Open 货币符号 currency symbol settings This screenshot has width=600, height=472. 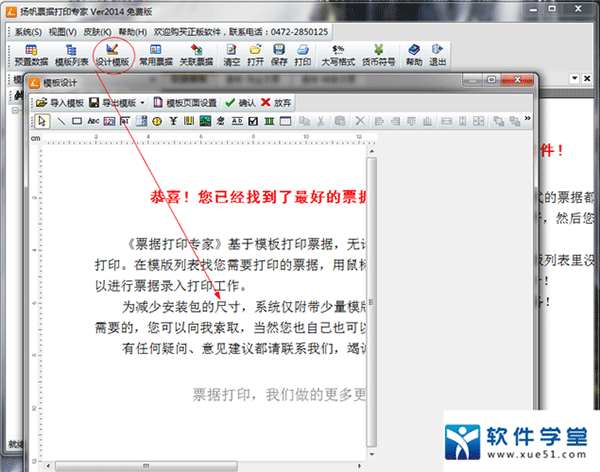378,56
